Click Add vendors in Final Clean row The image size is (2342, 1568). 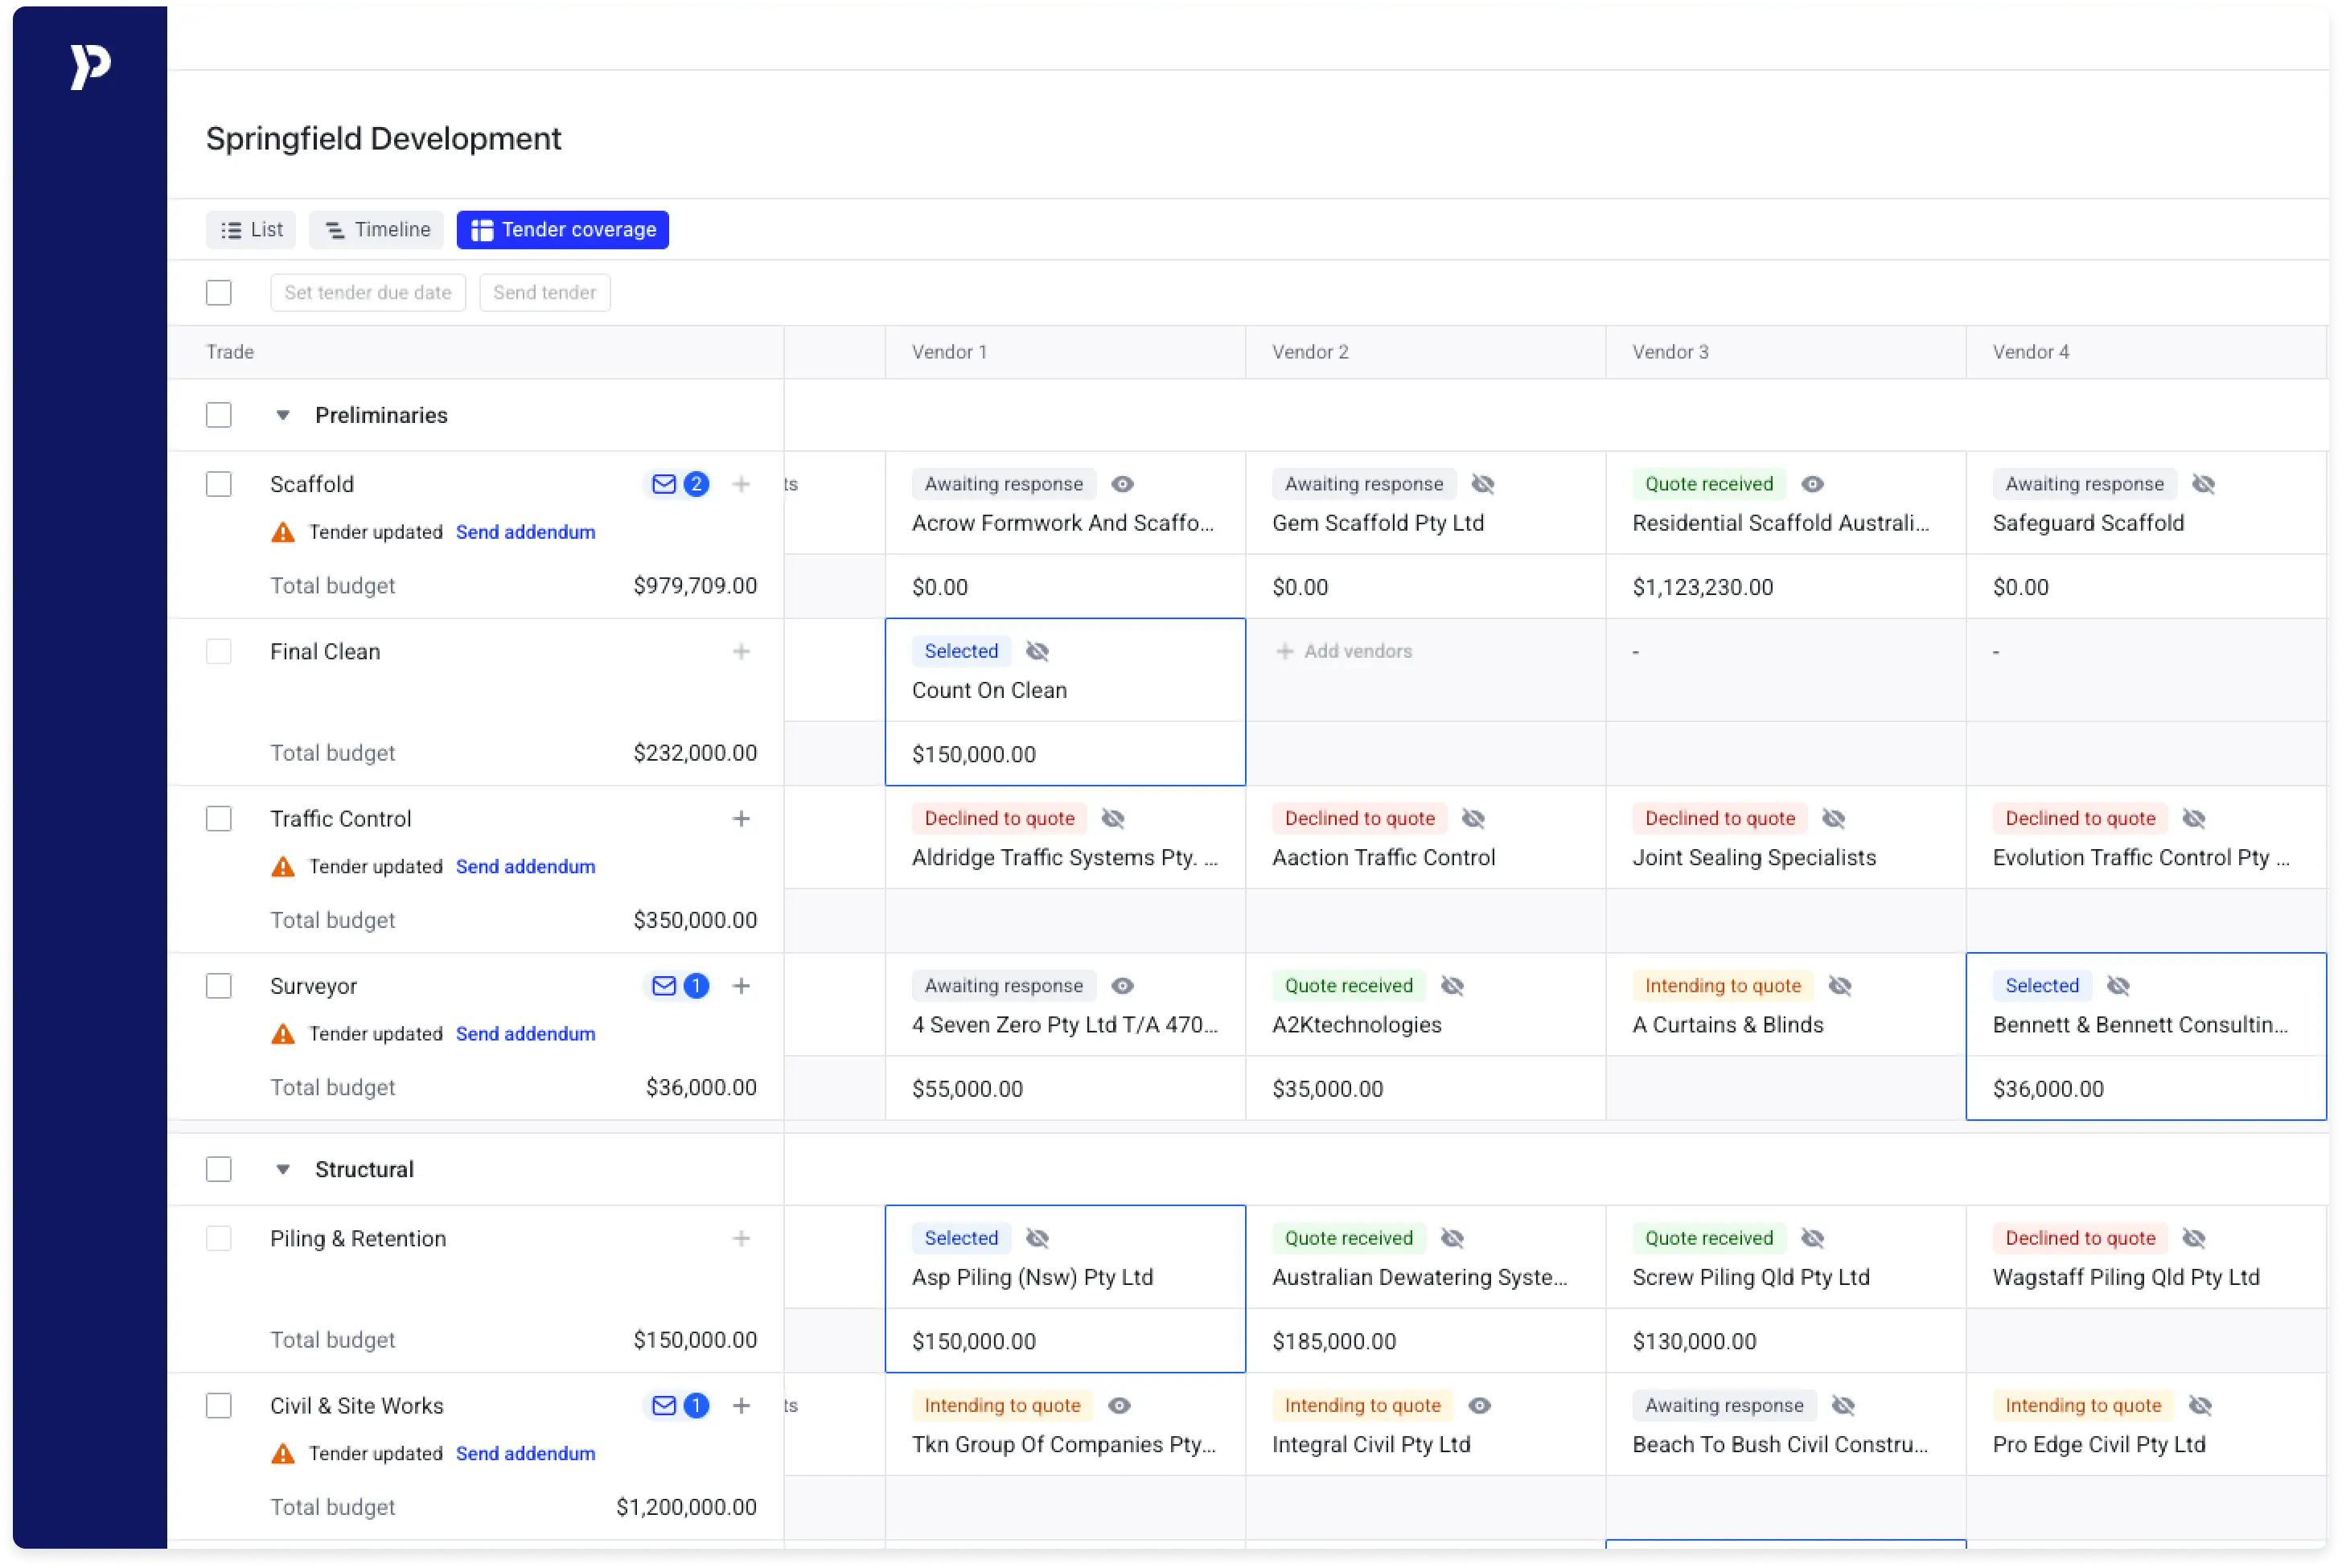coord(1344,652)
